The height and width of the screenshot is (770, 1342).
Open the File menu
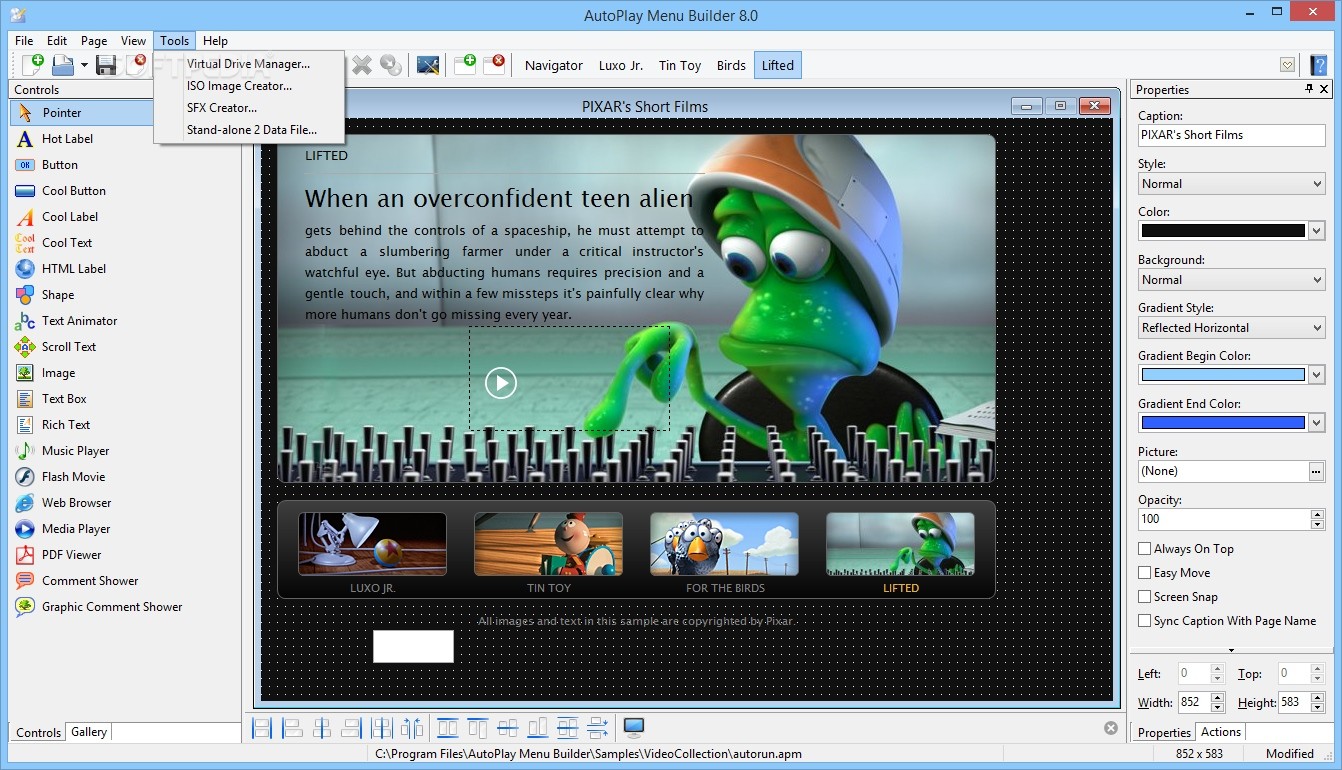tap(24, 41)
